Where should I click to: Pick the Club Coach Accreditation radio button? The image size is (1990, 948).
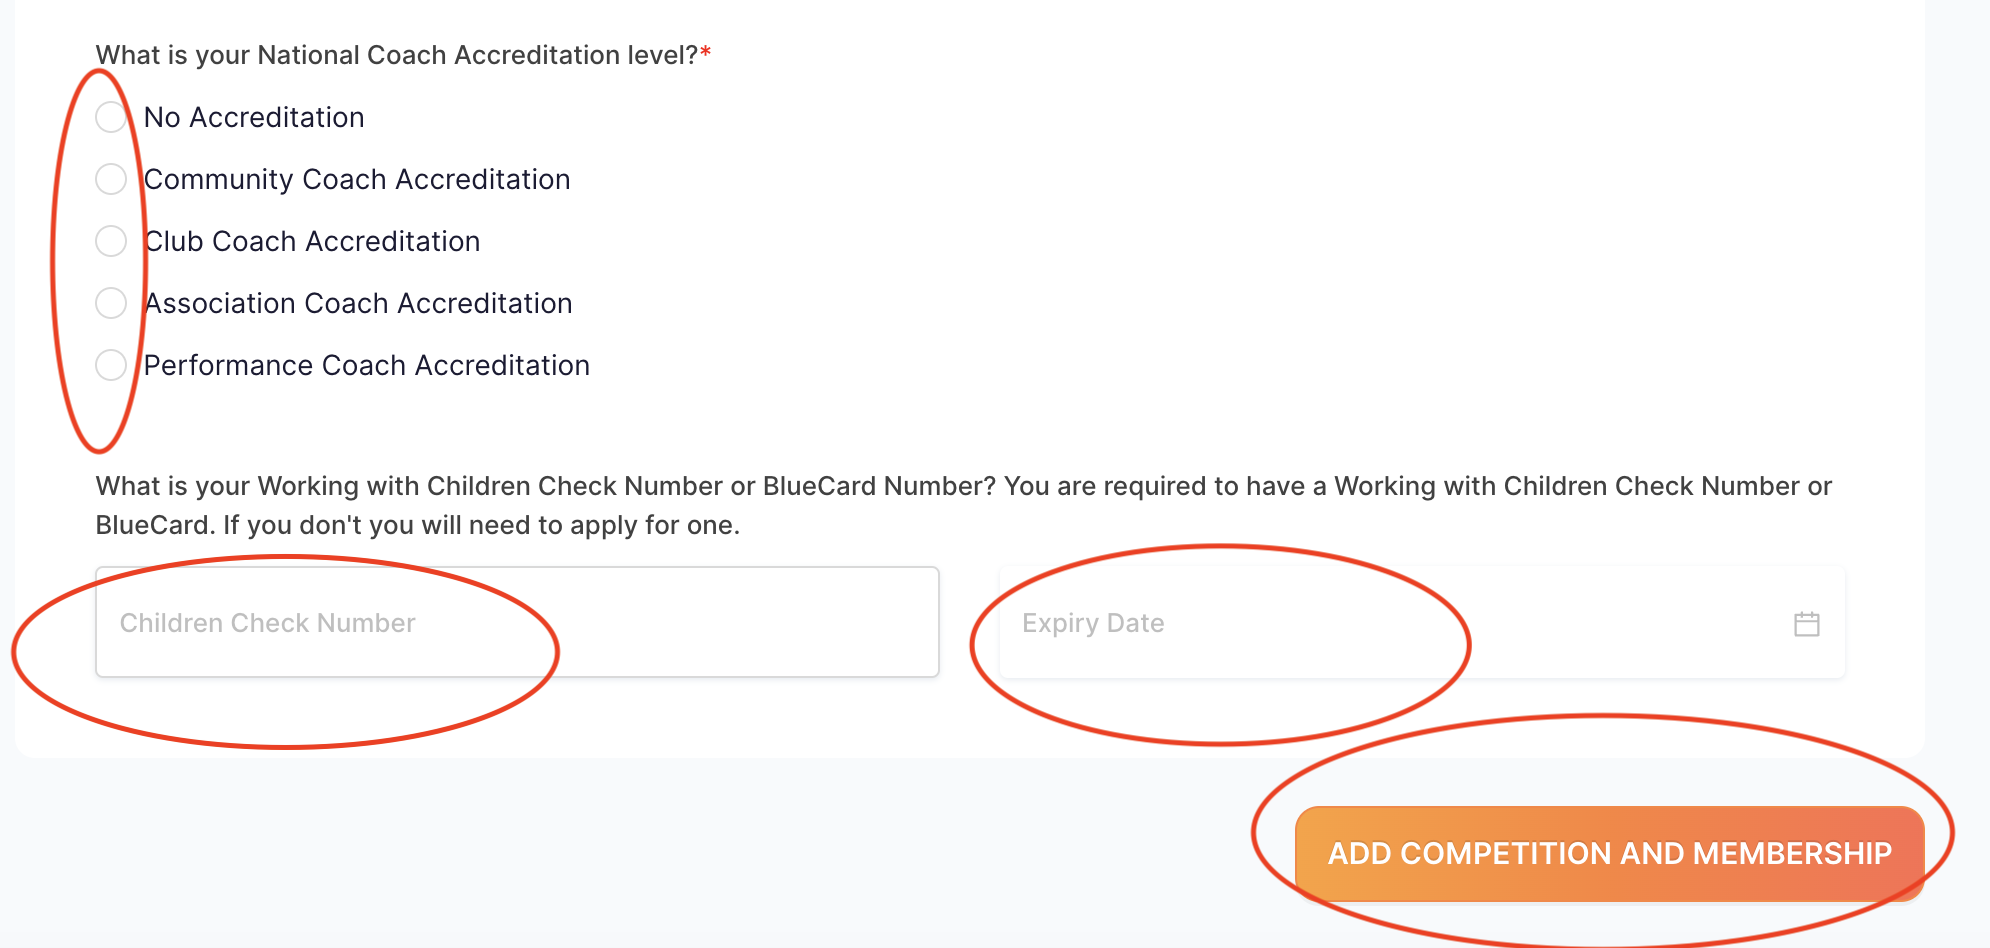111,241
